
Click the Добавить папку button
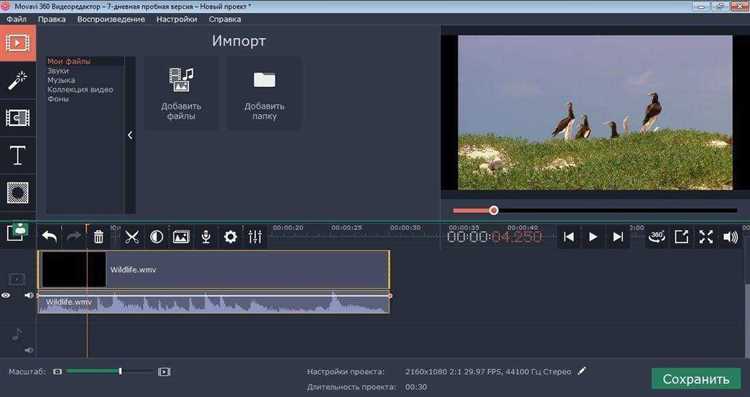coord(264,93)
